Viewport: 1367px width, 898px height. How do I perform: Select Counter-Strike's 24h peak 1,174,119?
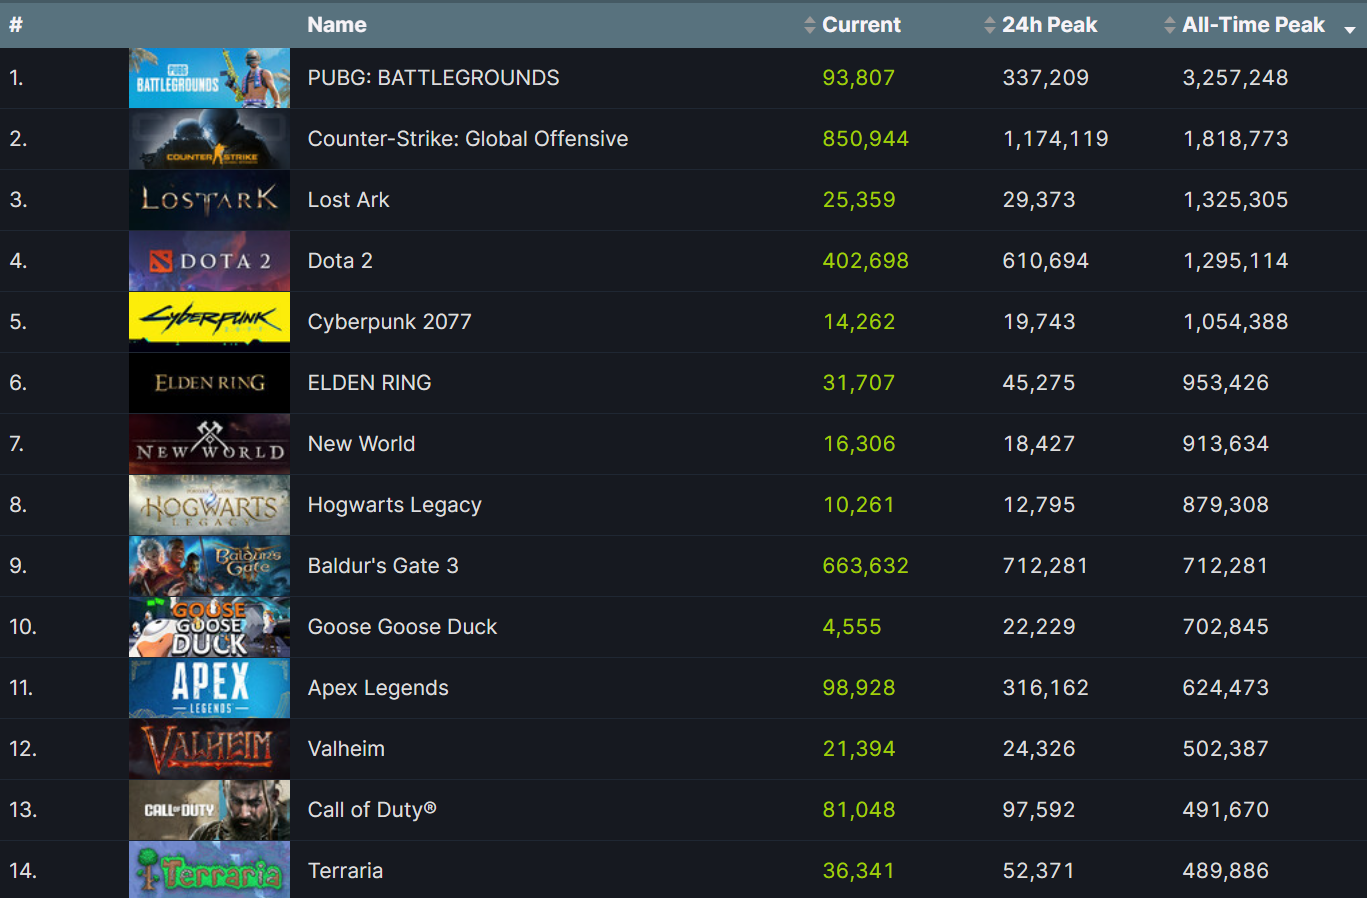pos(1055,139)
